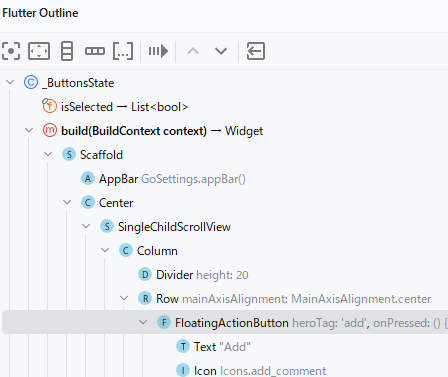Select the Divider height: 20 item
Screen dimensions: 448x377
pyautogui.click(x=193, y=275)
